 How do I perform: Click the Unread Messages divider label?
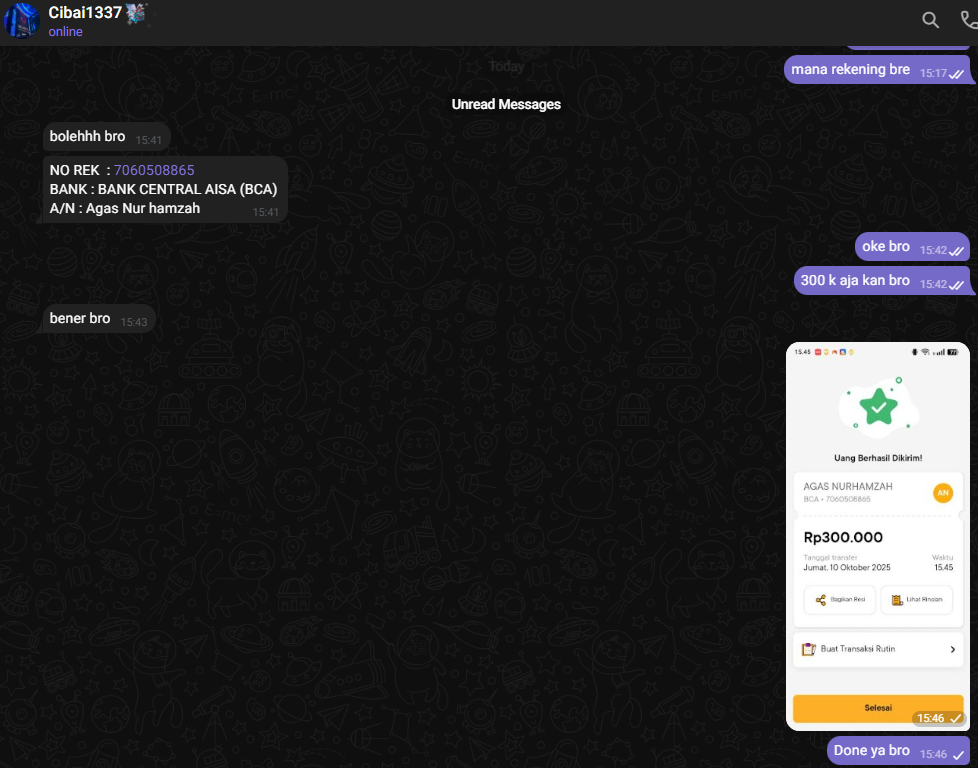(x=506, y=104)
